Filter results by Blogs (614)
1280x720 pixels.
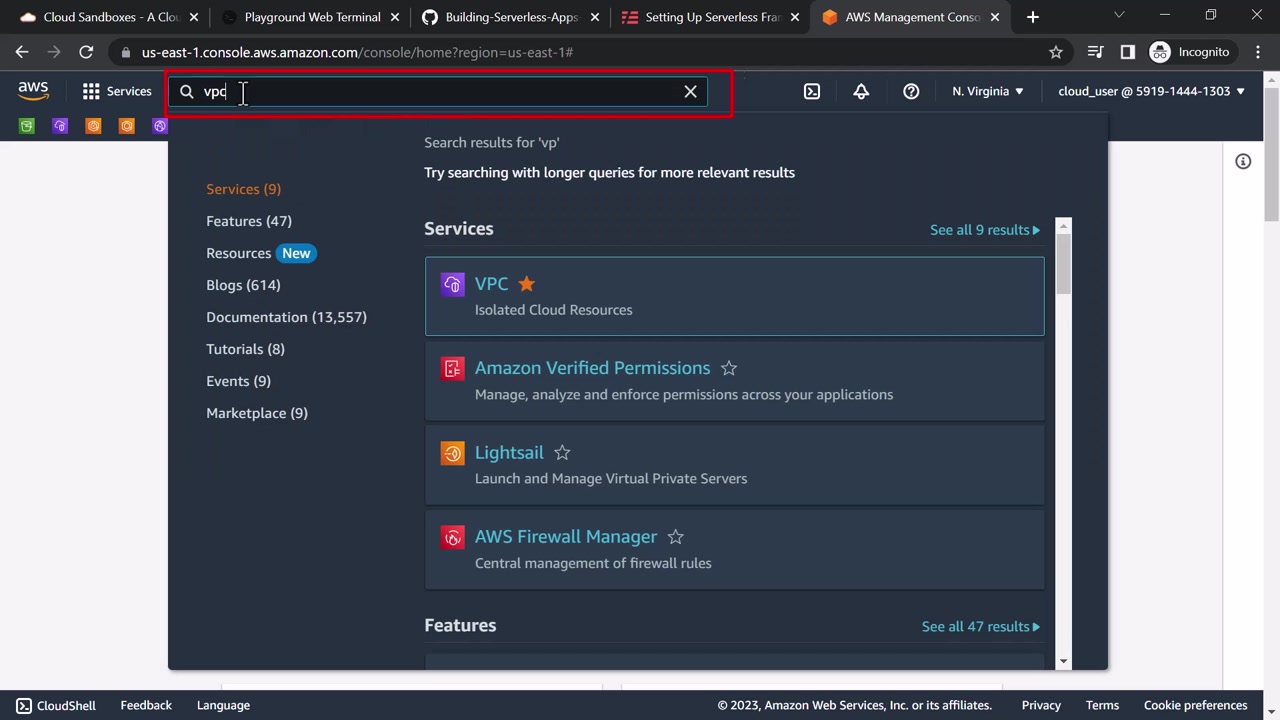[x=243, y=285]
